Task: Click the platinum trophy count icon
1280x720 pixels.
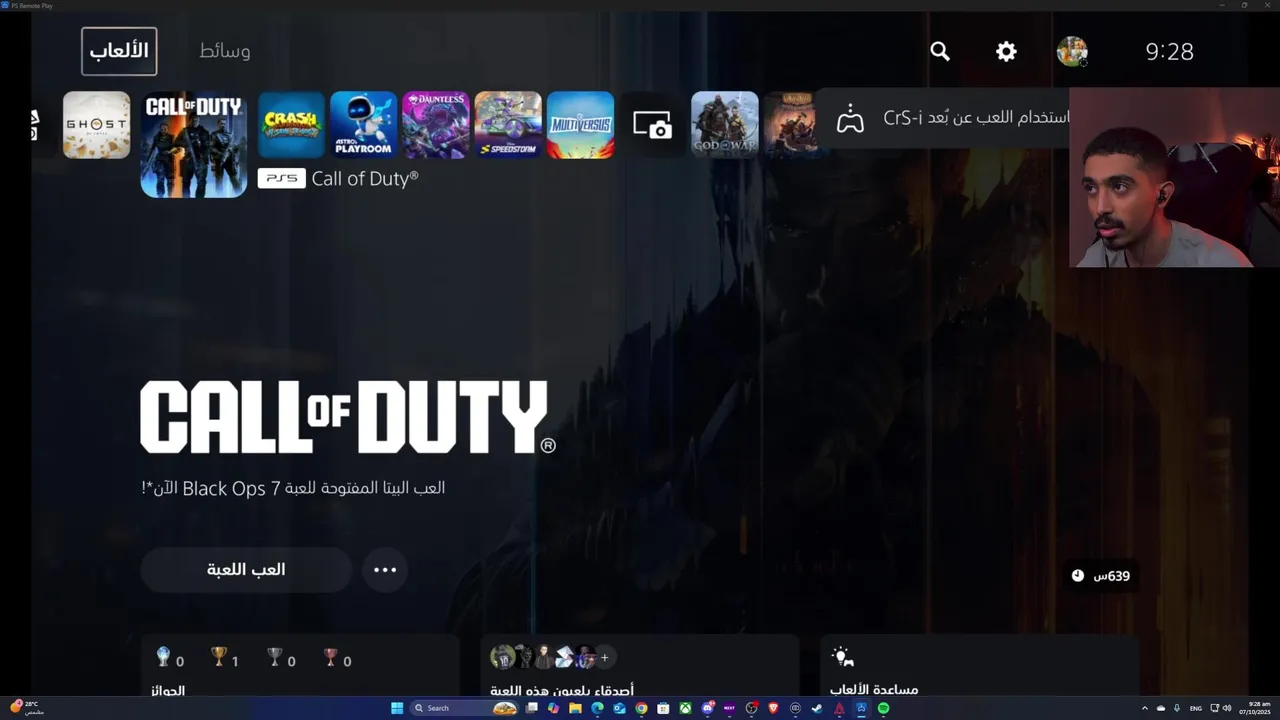Action: [164, 657]
